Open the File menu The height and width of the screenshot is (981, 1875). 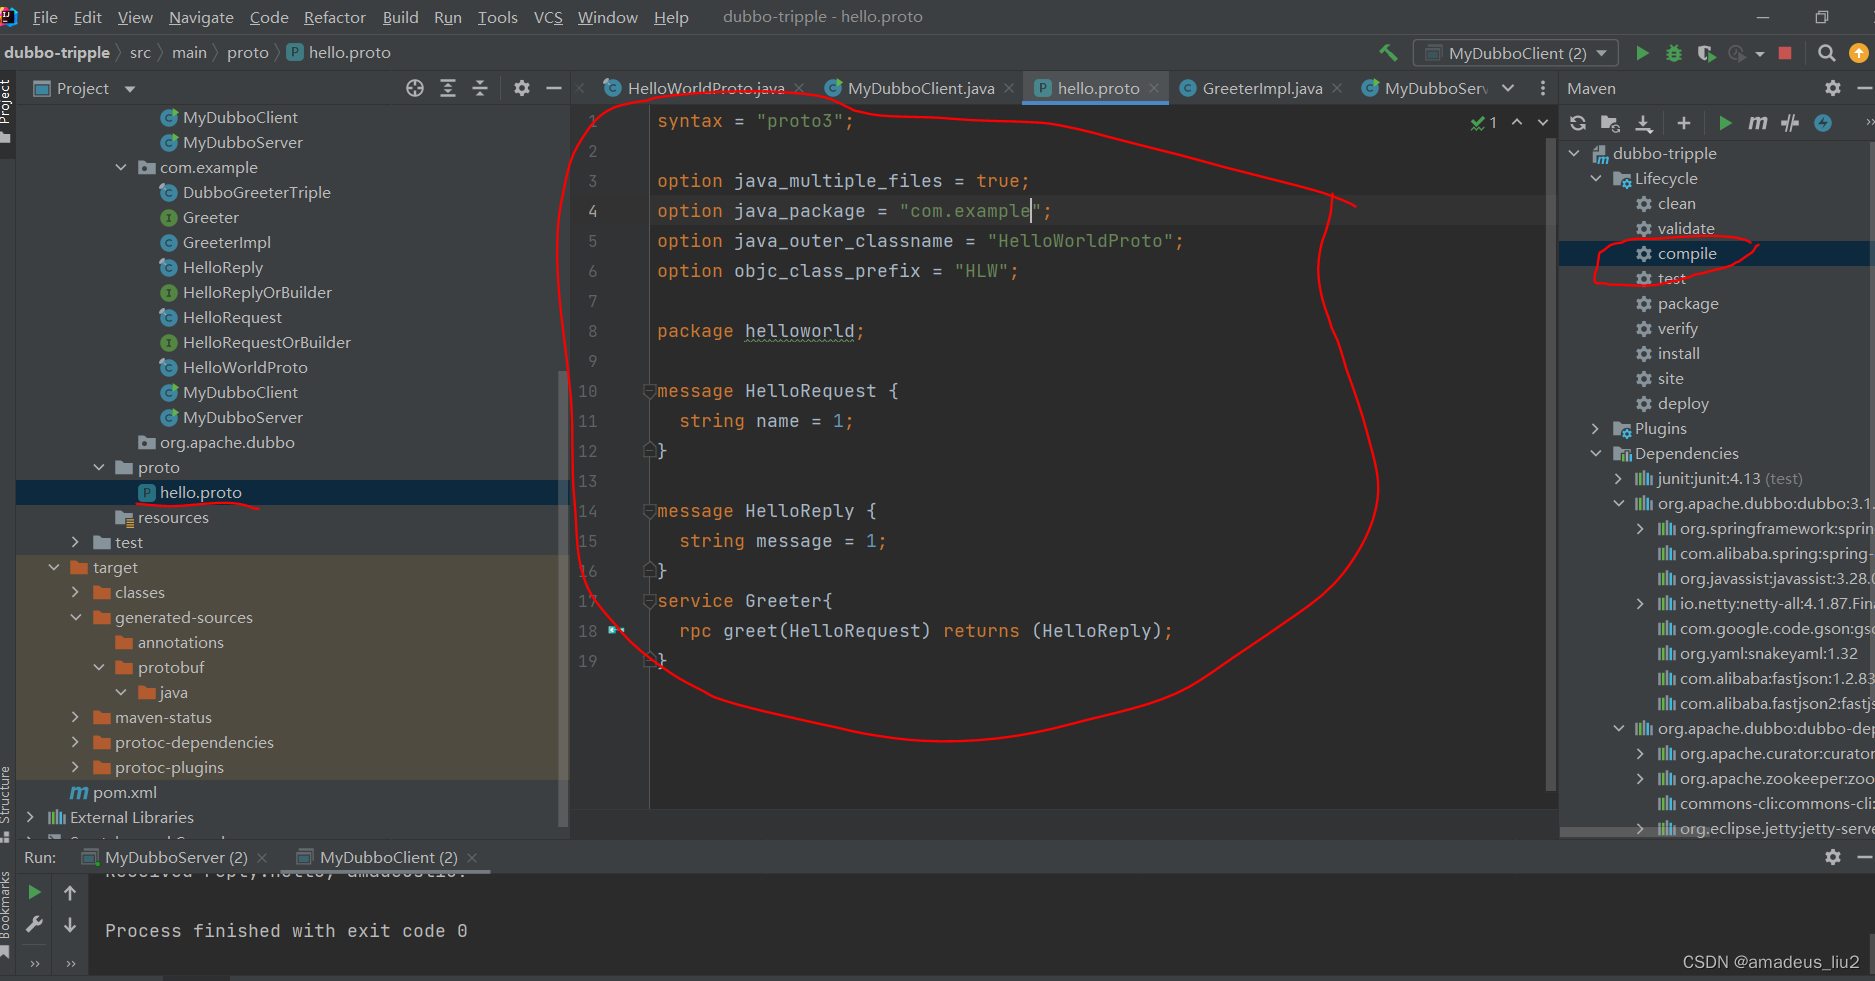click(x=45, y=17)
